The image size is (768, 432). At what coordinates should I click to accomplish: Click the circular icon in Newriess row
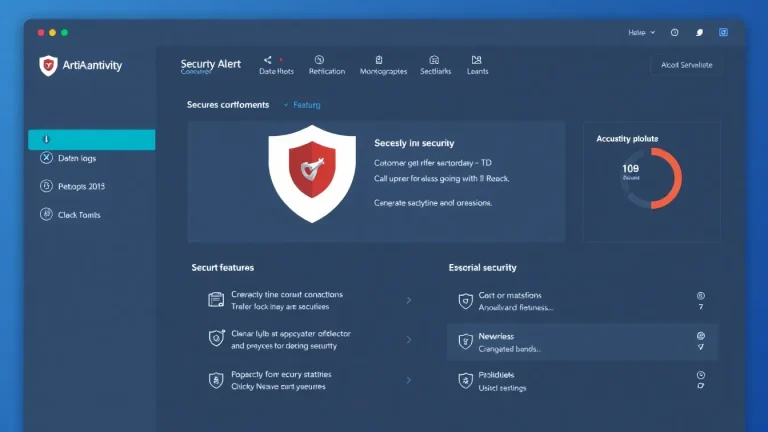[x=701, y=336]
